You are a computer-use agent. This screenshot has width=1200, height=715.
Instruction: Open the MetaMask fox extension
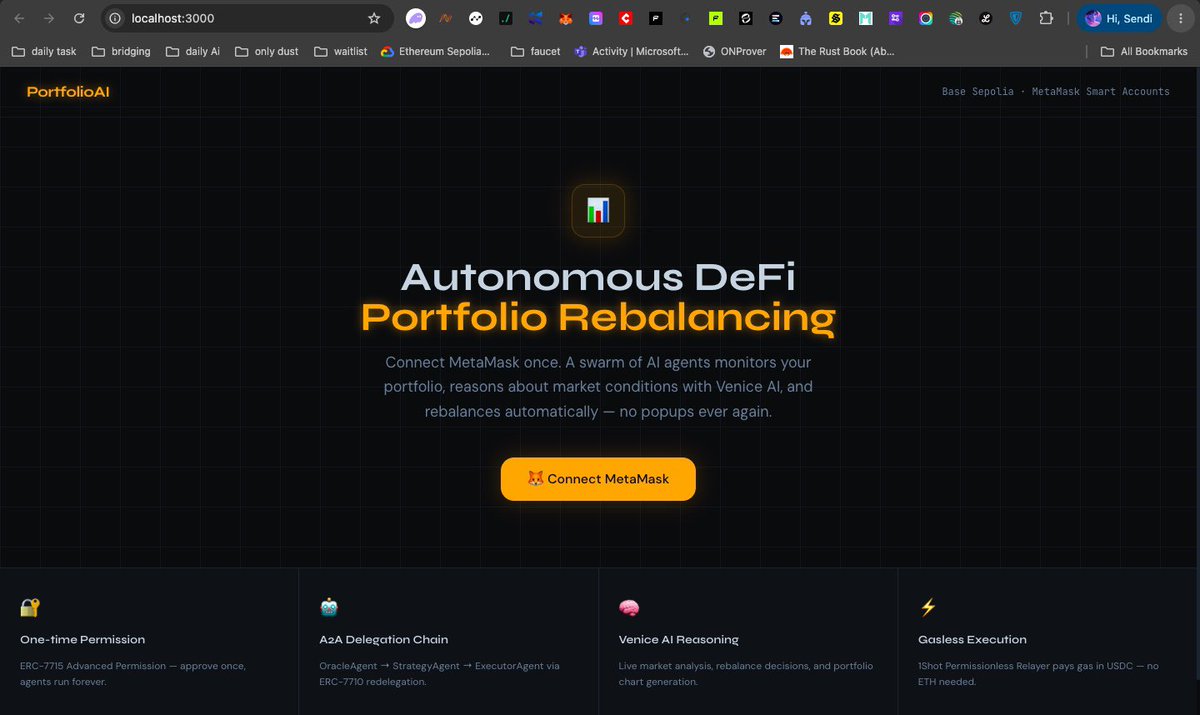click(x=566, y=18)
